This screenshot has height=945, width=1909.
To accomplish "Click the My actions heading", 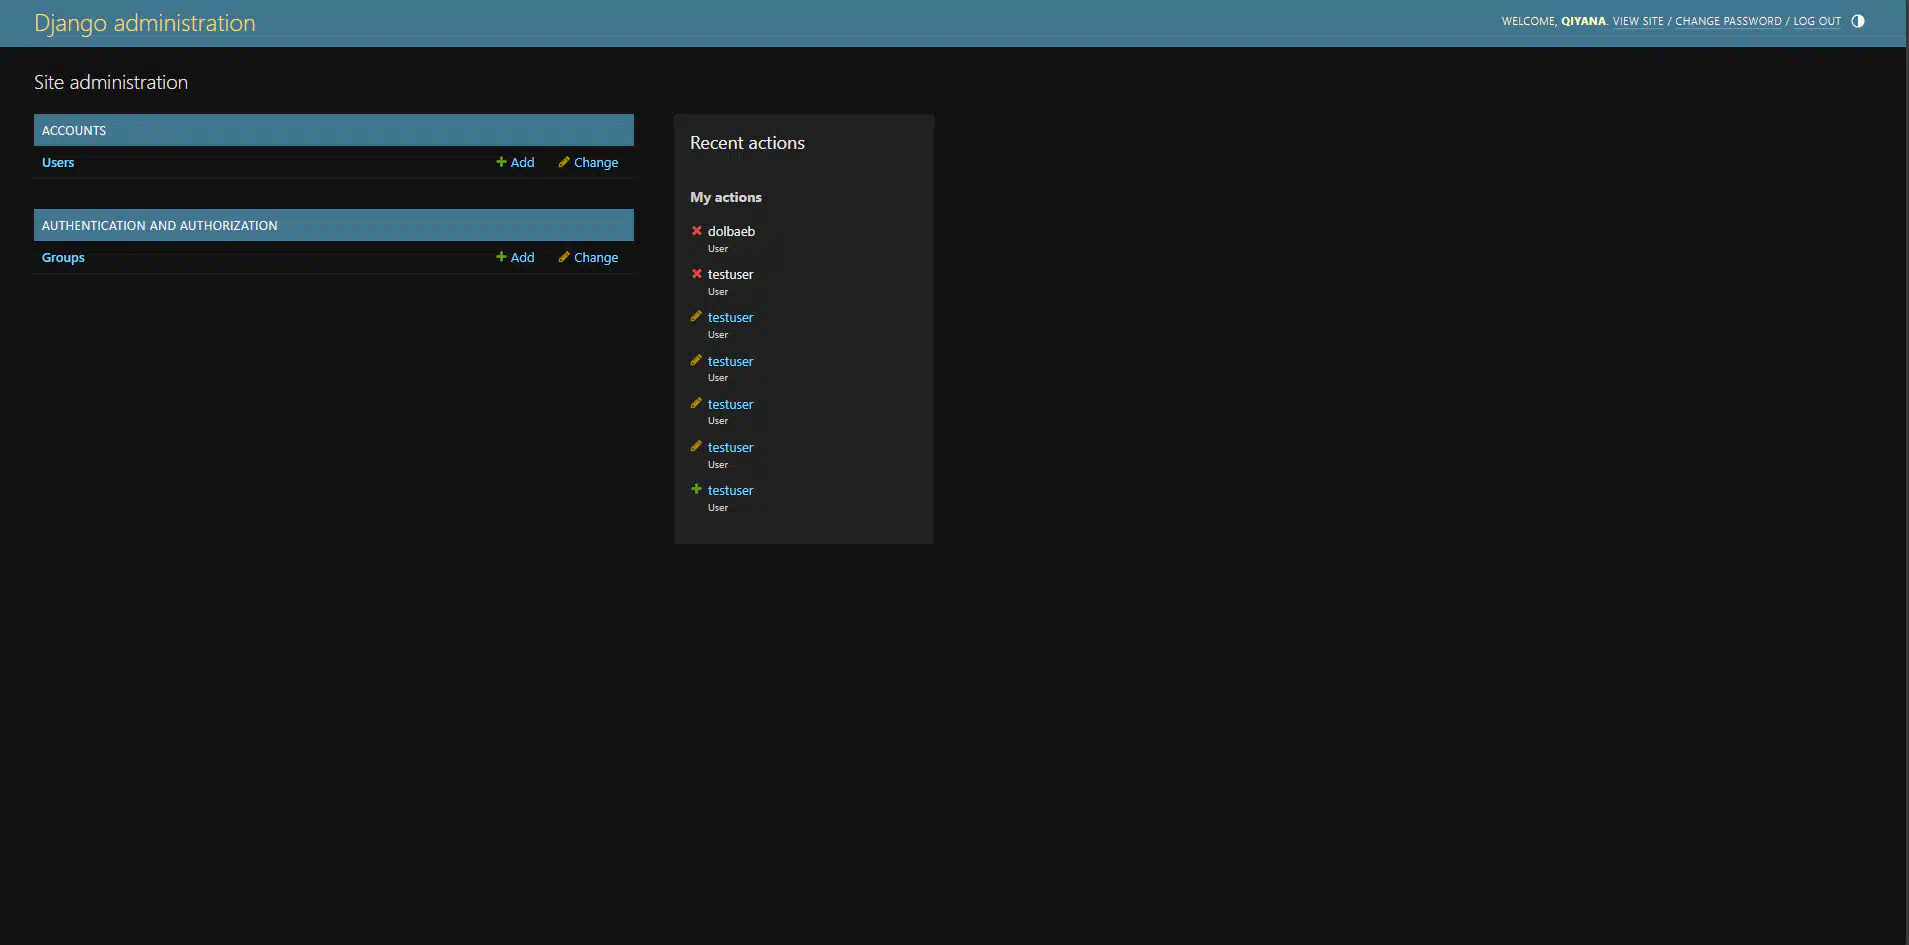I will click(x=726, y=197).
